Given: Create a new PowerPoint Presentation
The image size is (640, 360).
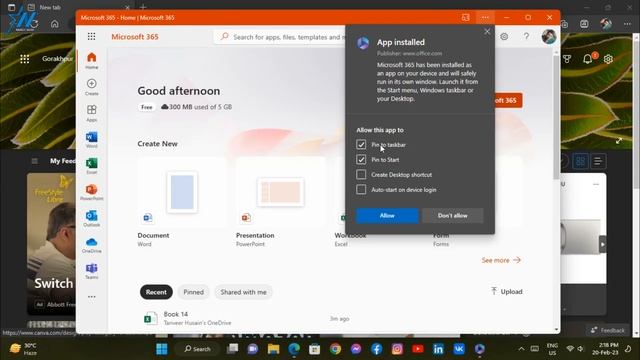Looking at the screenshot, I should click(280, 202).
